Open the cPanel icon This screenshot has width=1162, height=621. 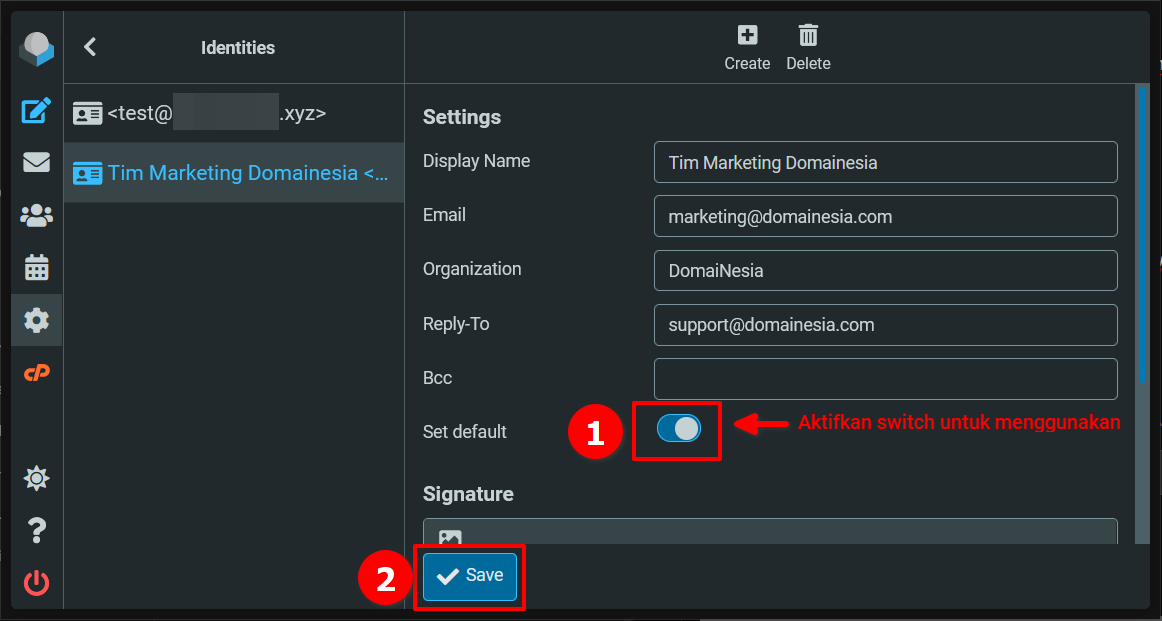click(x=36, y=372)
